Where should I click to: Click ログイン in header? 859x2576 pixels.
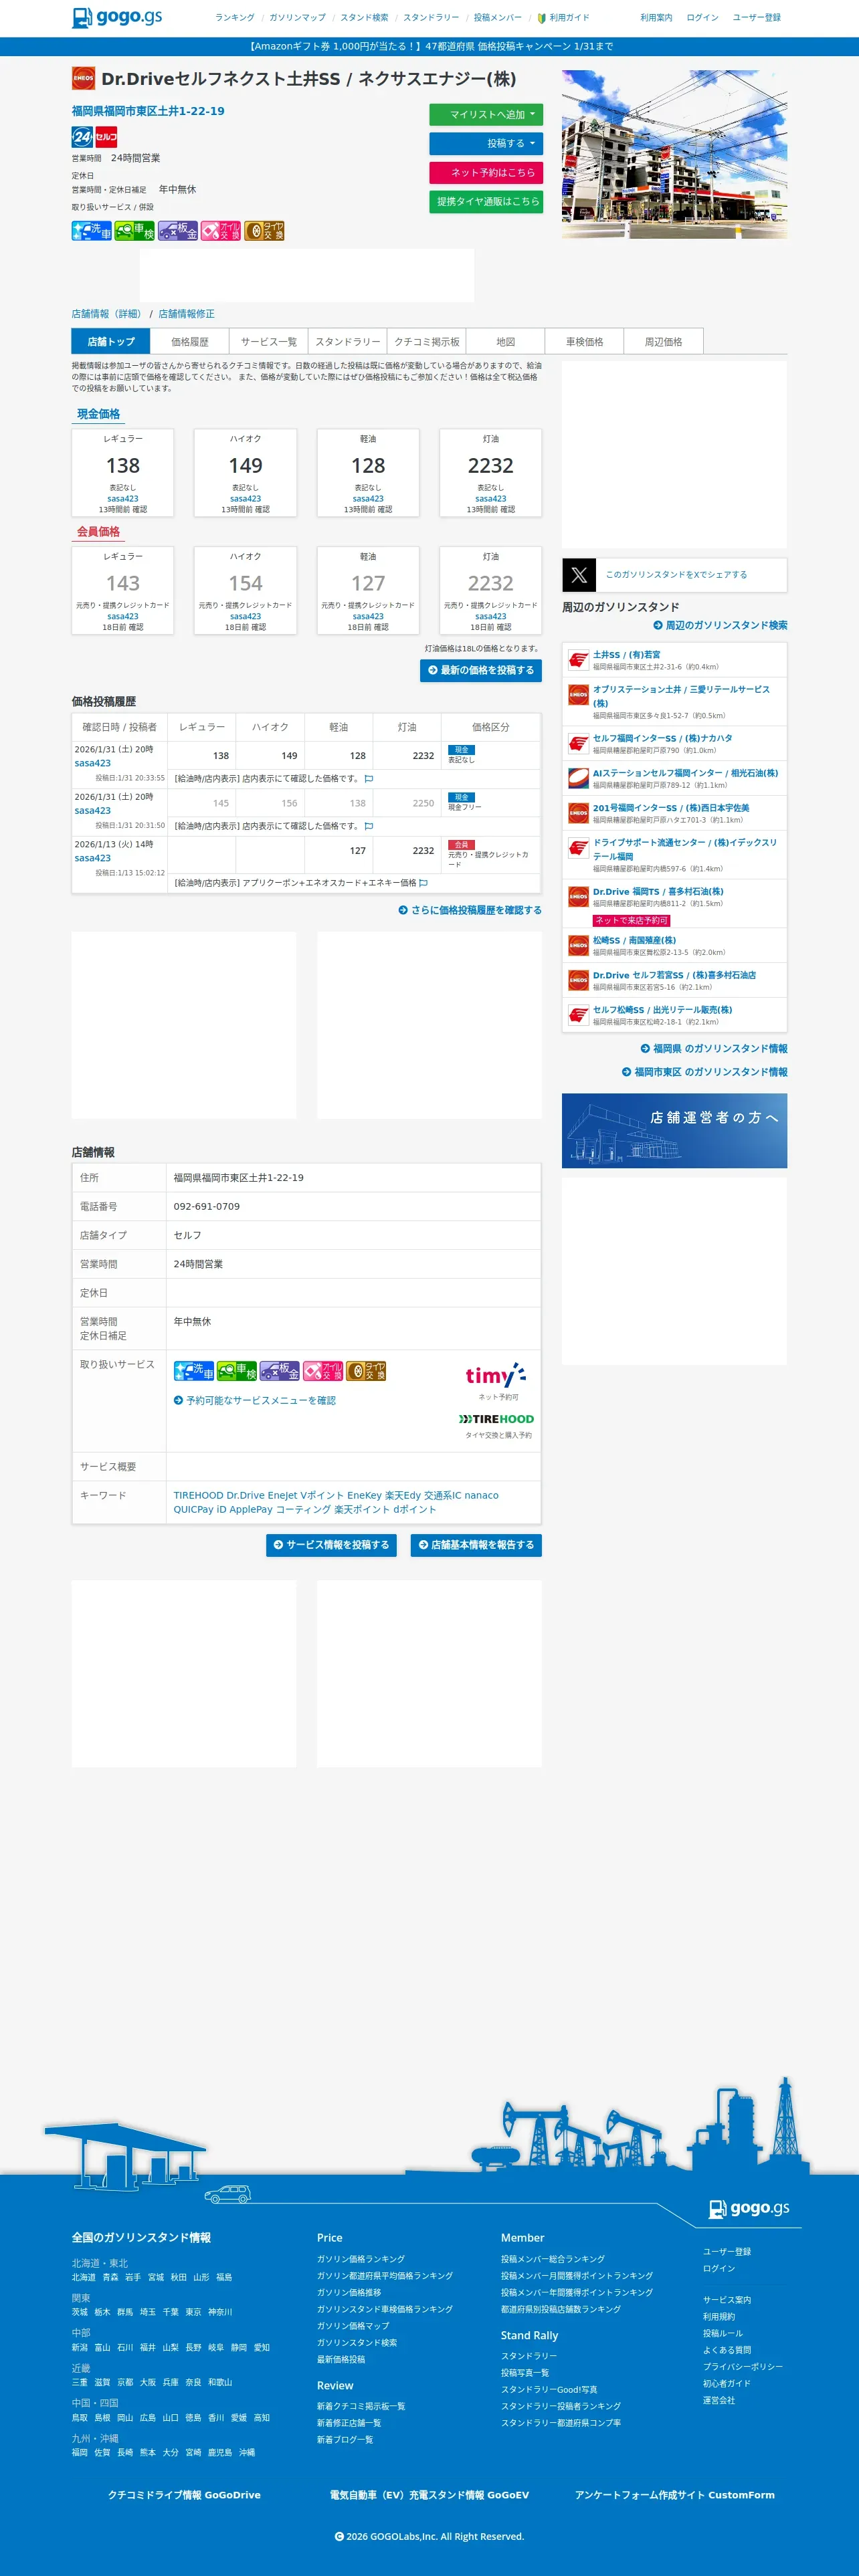(x=702, y=18)
